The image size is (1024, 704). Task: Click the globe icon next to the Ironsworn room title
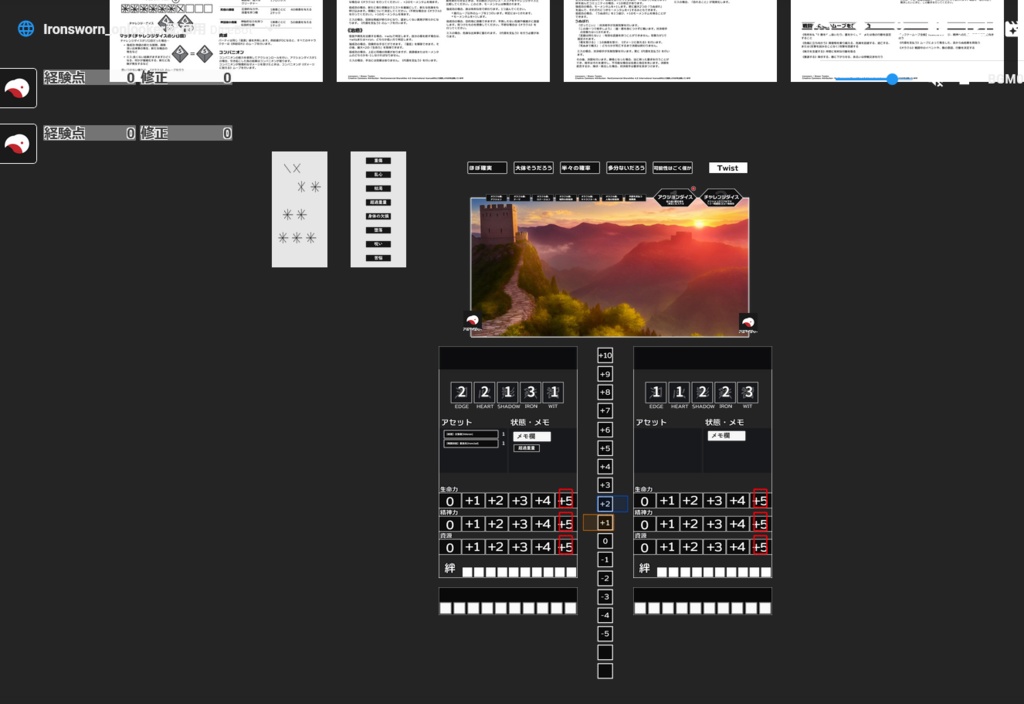(x=25, y=28)
